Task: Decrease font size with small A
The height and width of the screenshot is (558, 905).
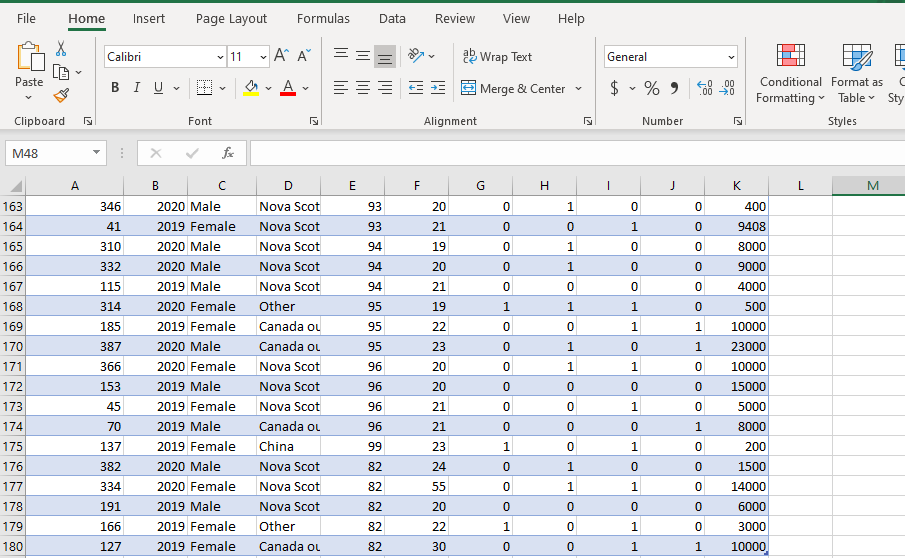Action: click(x=304, y=56)
